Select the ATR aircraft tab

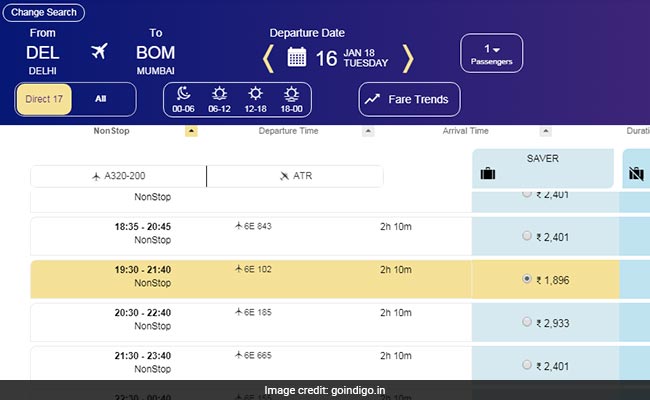(x=295, y=176)
